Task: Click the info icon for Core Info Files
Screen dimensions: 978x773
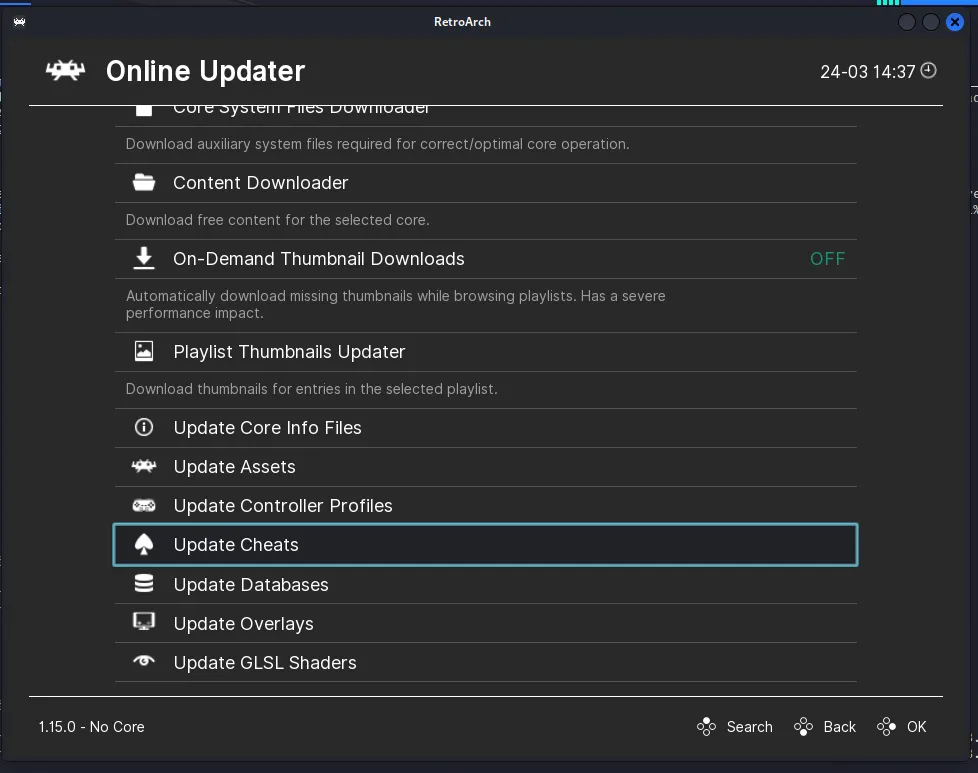Action: point(144,428)
